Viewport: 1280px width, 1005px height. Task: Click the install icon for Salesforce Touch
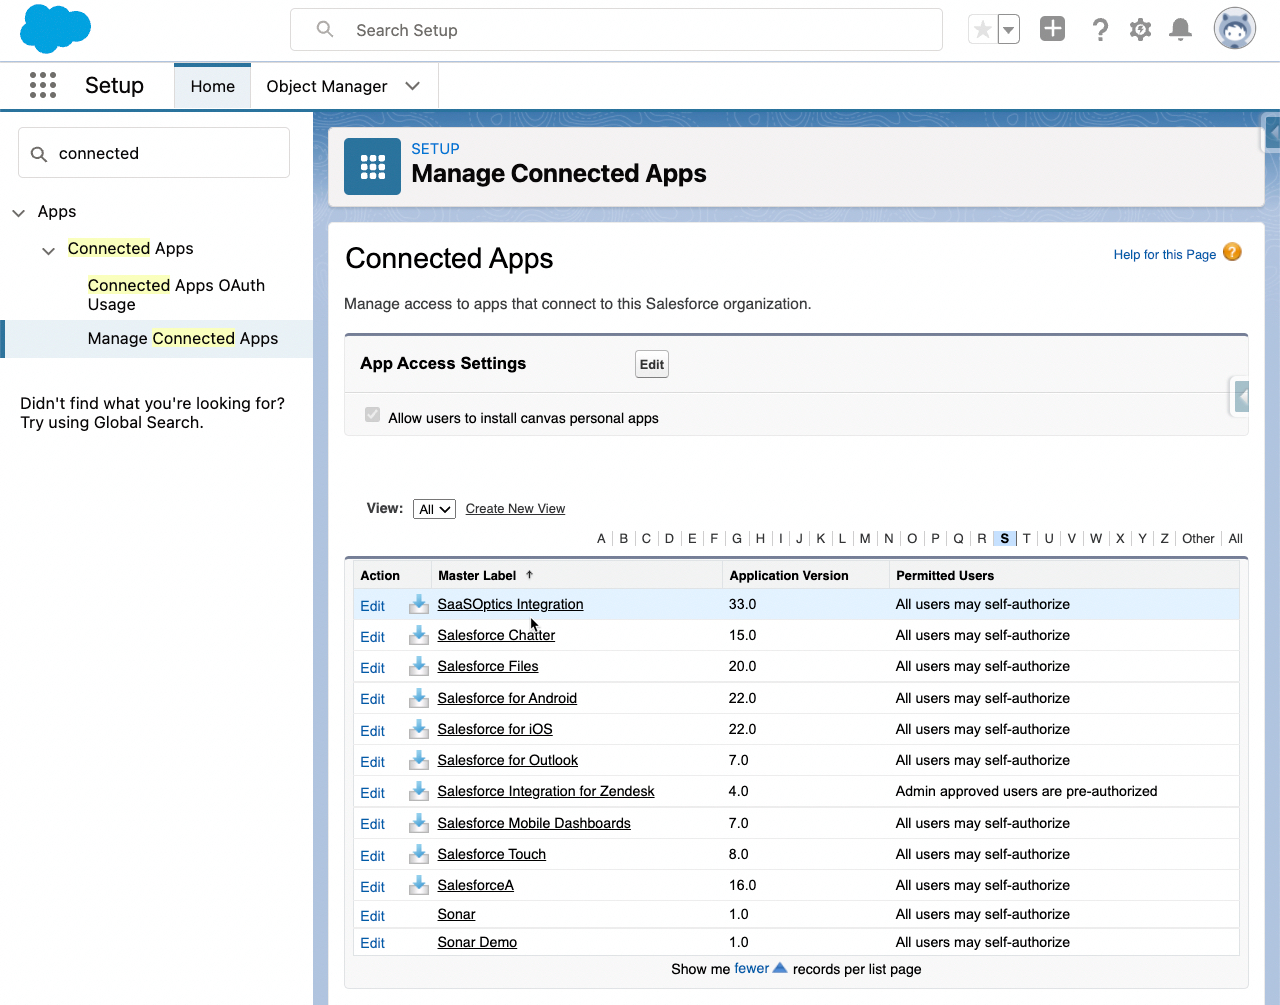coord(419,854)
